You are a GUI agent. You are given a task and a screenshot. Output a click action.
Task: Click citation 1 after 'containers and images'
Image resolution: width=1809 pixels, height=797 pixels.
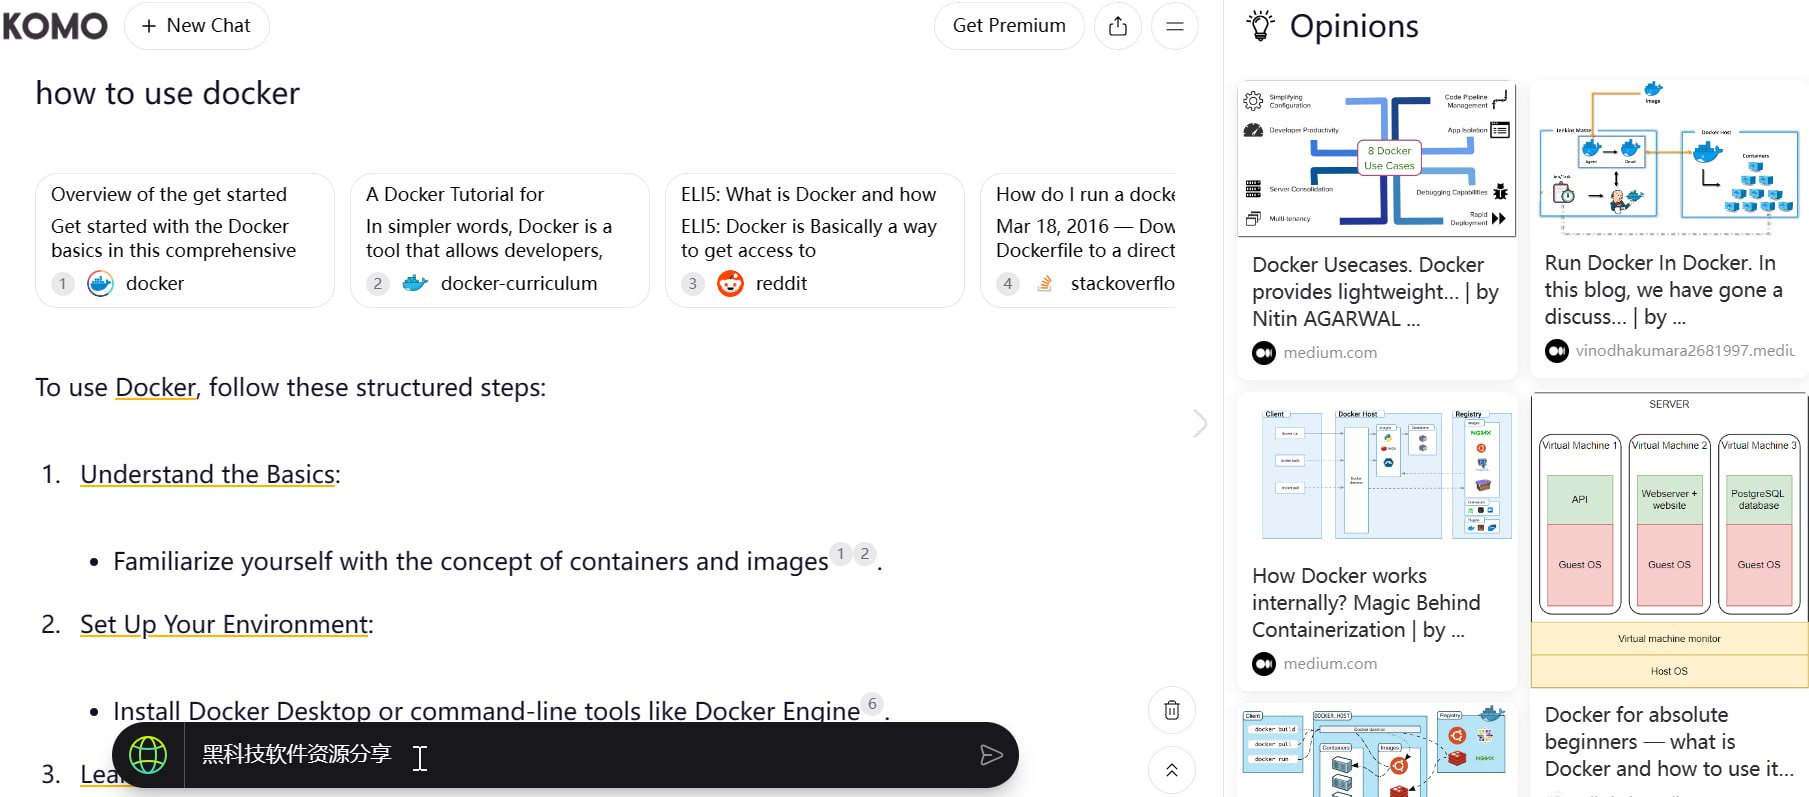841,554
